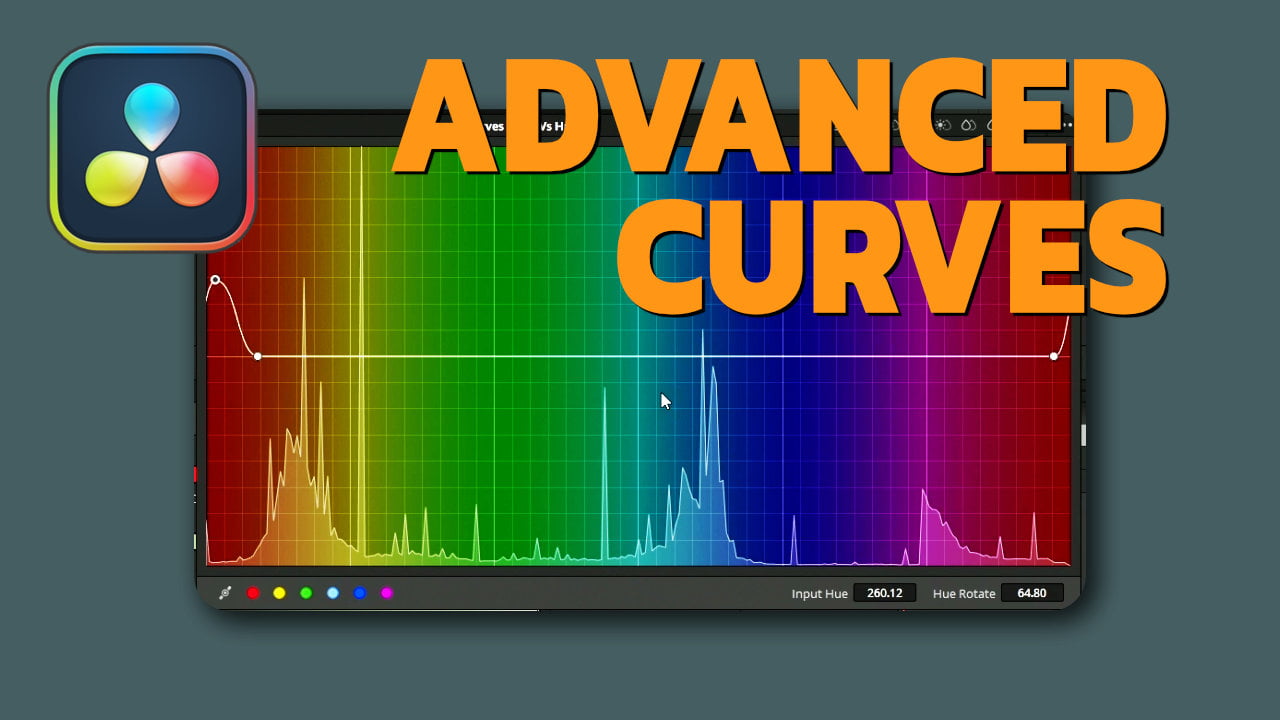The image size is (1280, 720).
Task: Select the raised curve control point in red
Action: [215, 280]
